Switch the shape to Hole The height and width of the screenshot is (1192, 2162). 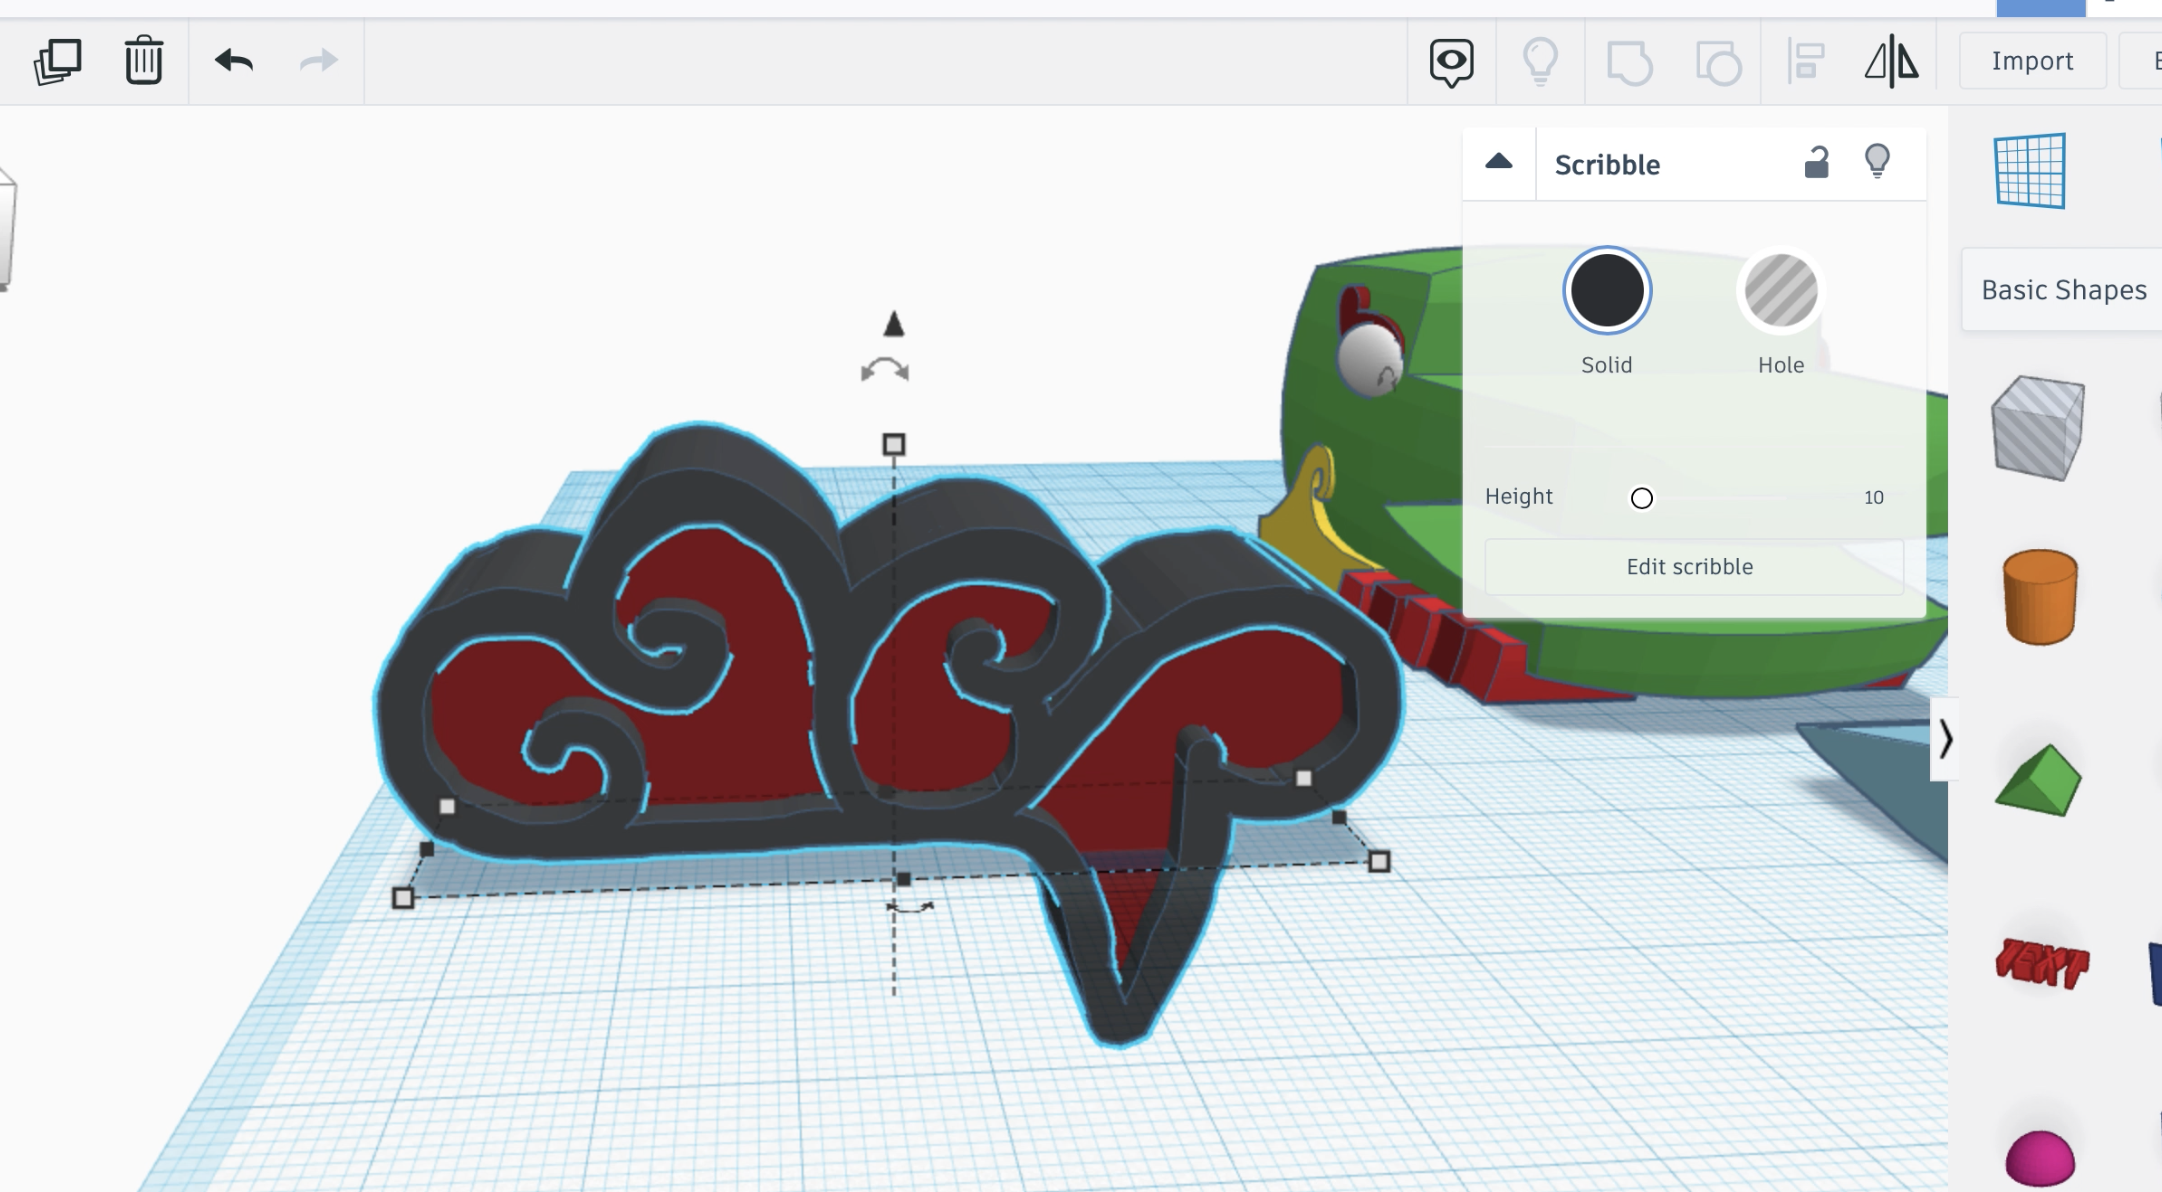(x=1781, y=291)
